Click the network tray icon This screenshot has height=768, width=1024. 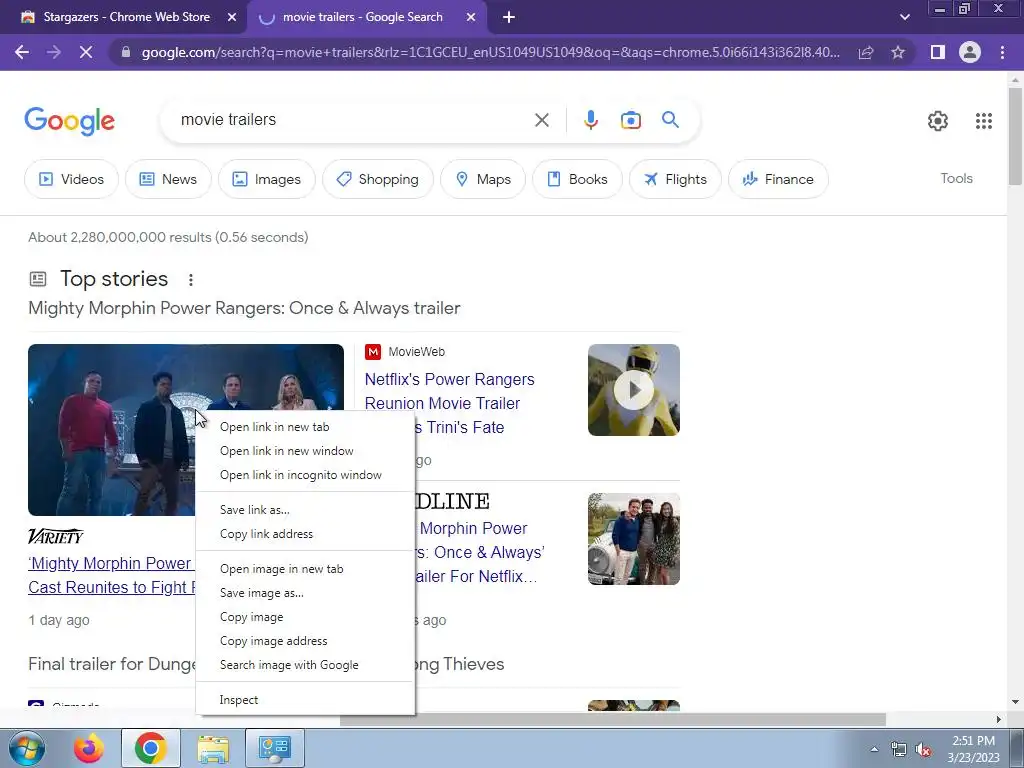[x=899, y=750]
